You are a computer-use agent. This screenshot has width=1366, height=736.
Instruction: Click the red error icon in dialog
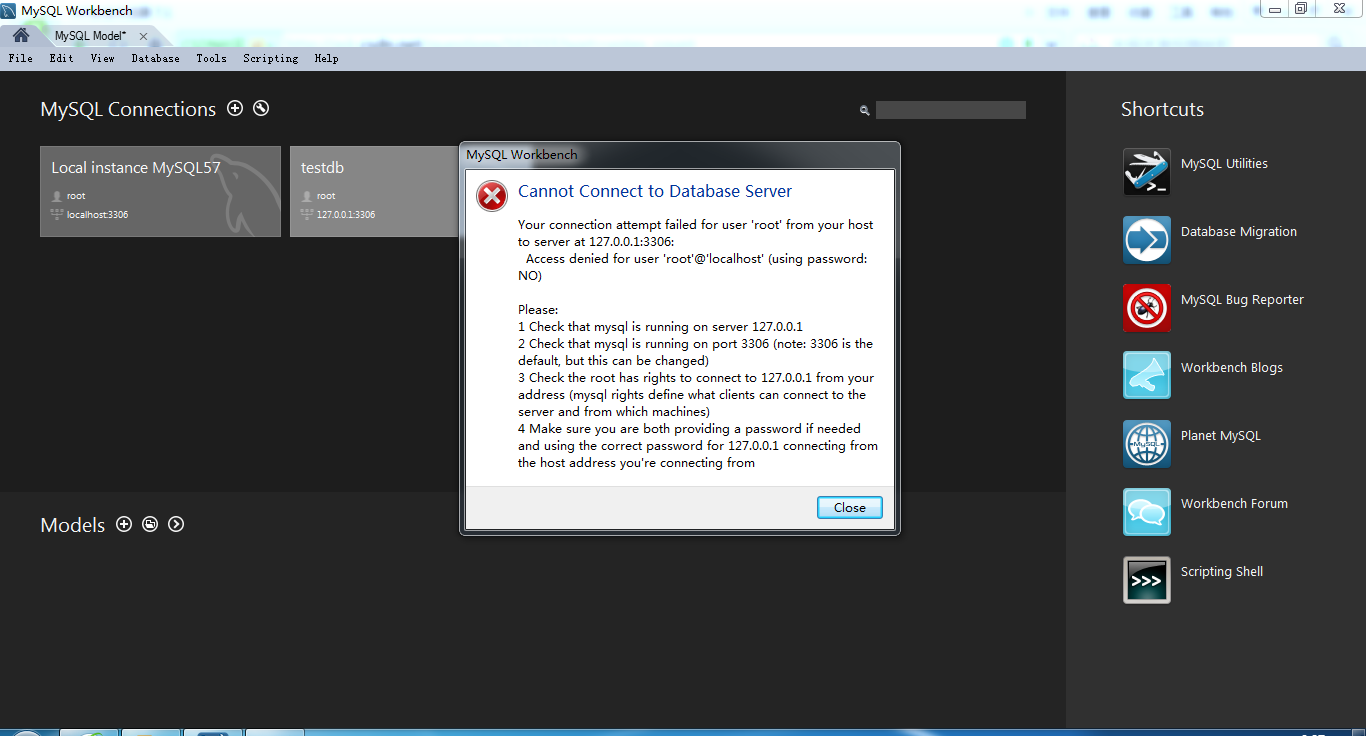pyautogui.click(x=491, y=196)
